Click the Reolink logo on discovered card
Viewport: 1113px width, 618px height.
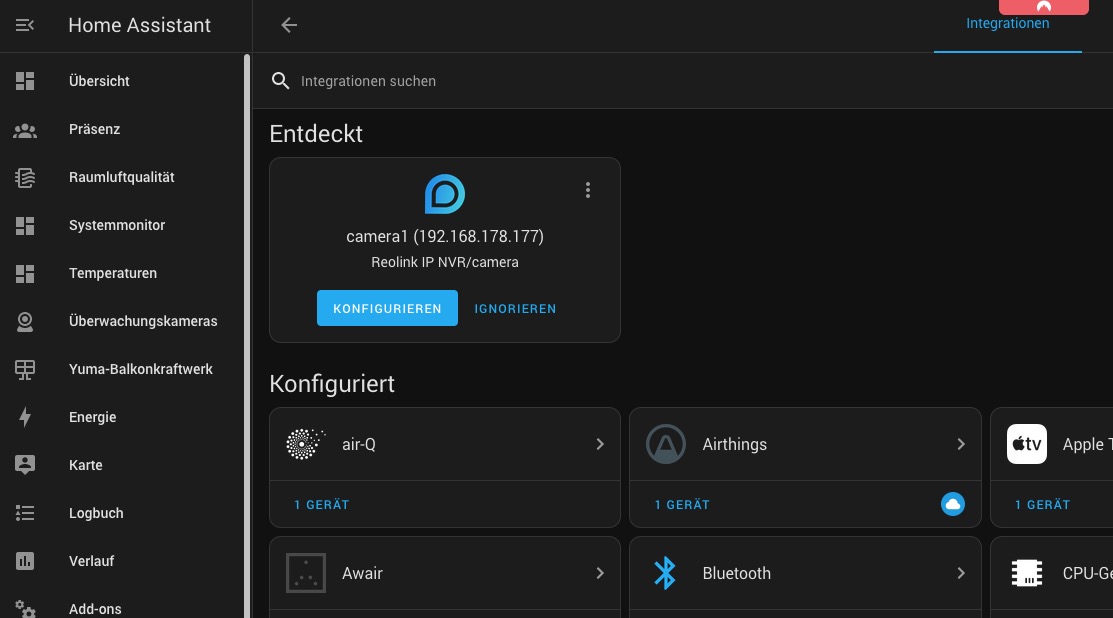pos(445,193)
